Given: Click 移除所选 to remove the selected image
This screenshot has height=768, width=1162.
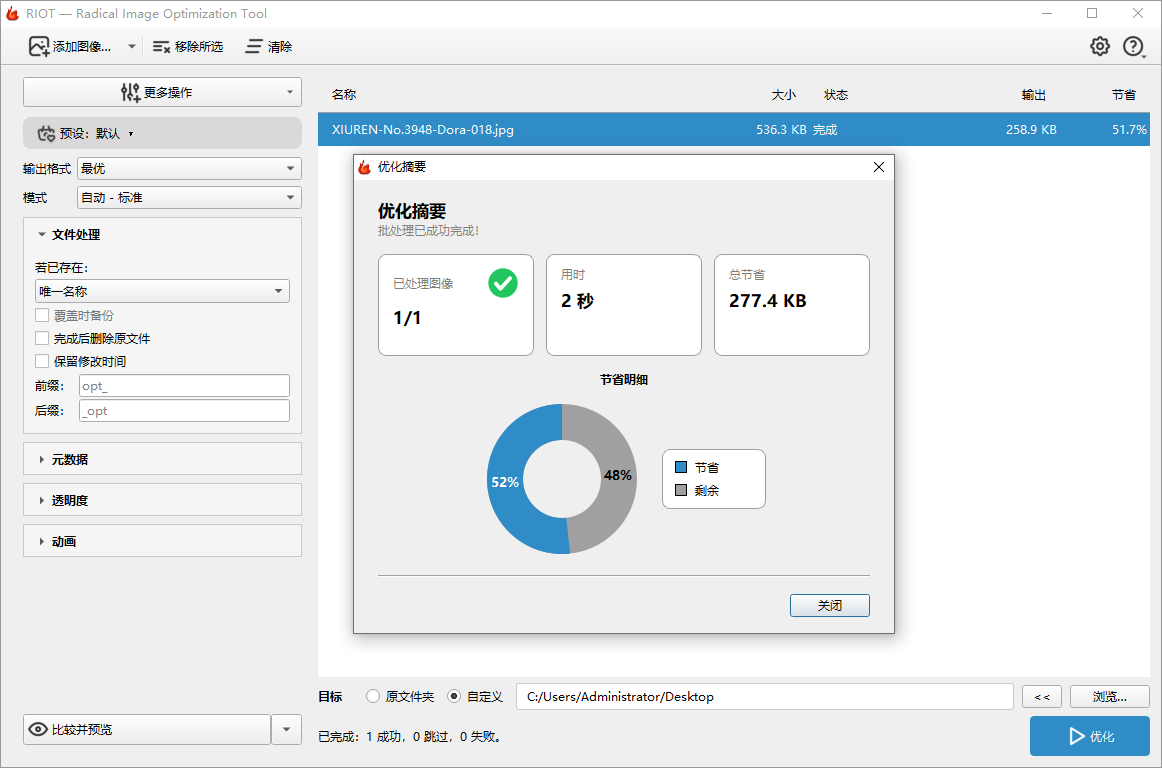Looking at the screenshot, I should [x=187, y=47].
